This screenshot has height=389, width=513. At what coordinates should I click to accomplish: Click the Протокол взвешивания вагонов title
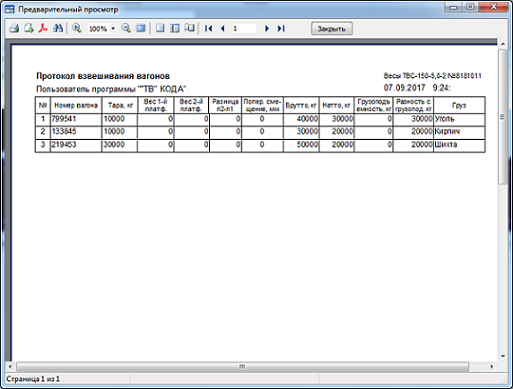tap(103, 76)
